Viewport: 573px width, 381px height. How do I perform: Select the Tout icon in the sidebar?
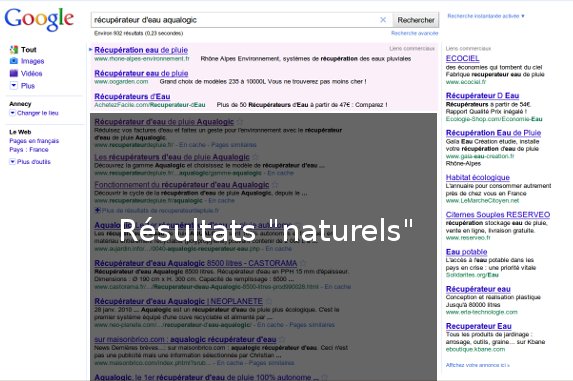14,49
